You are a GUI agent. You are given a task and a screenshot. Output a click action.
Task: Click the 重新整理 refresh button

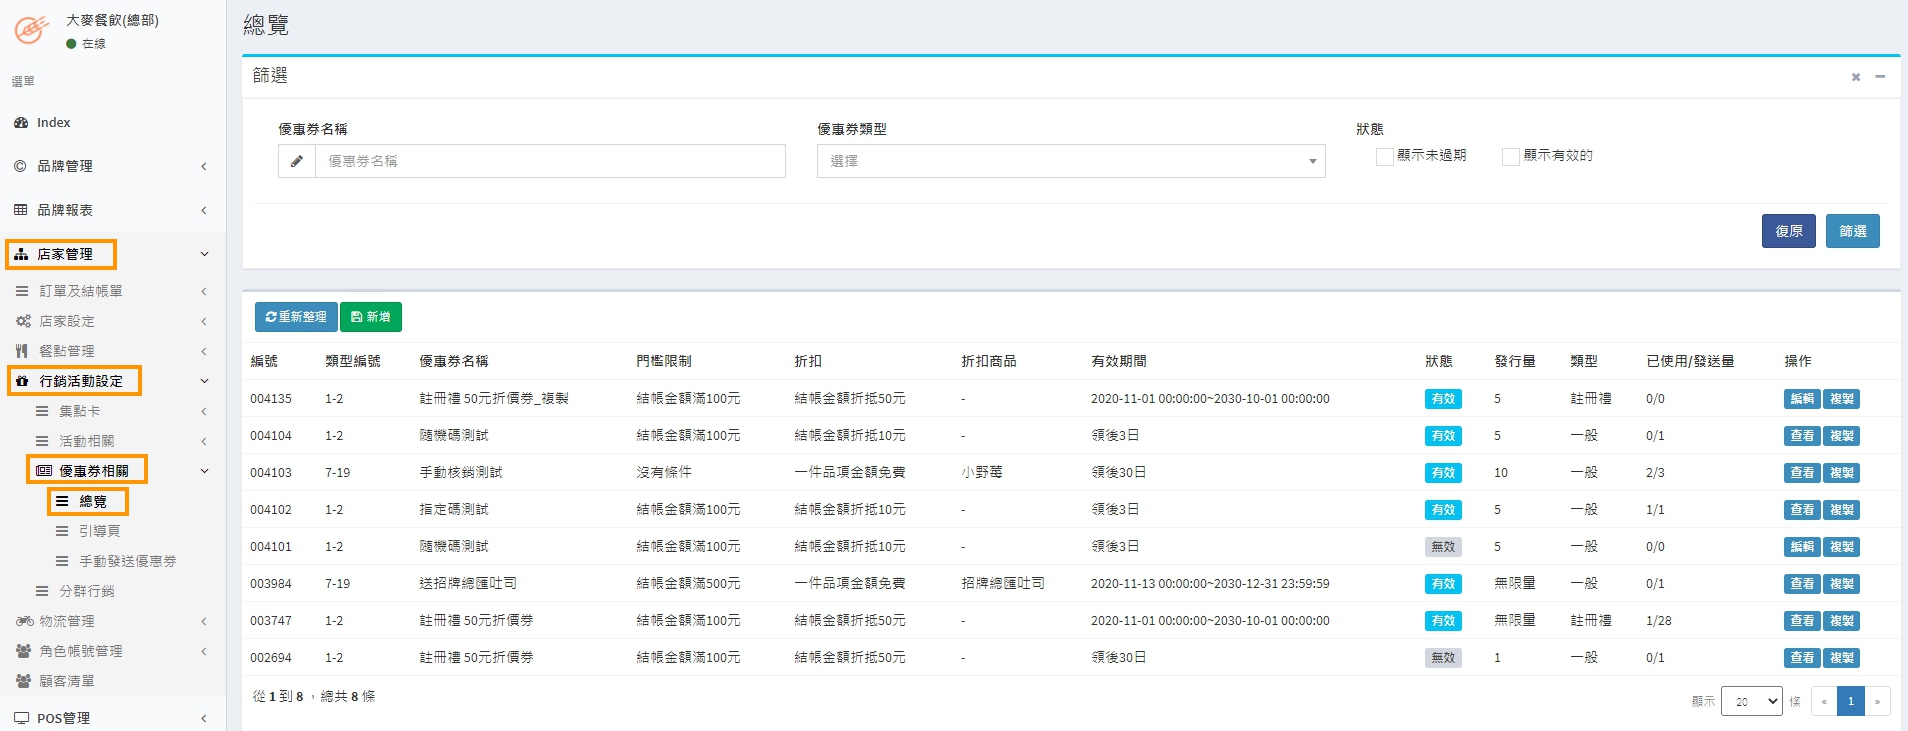(296, 317)
